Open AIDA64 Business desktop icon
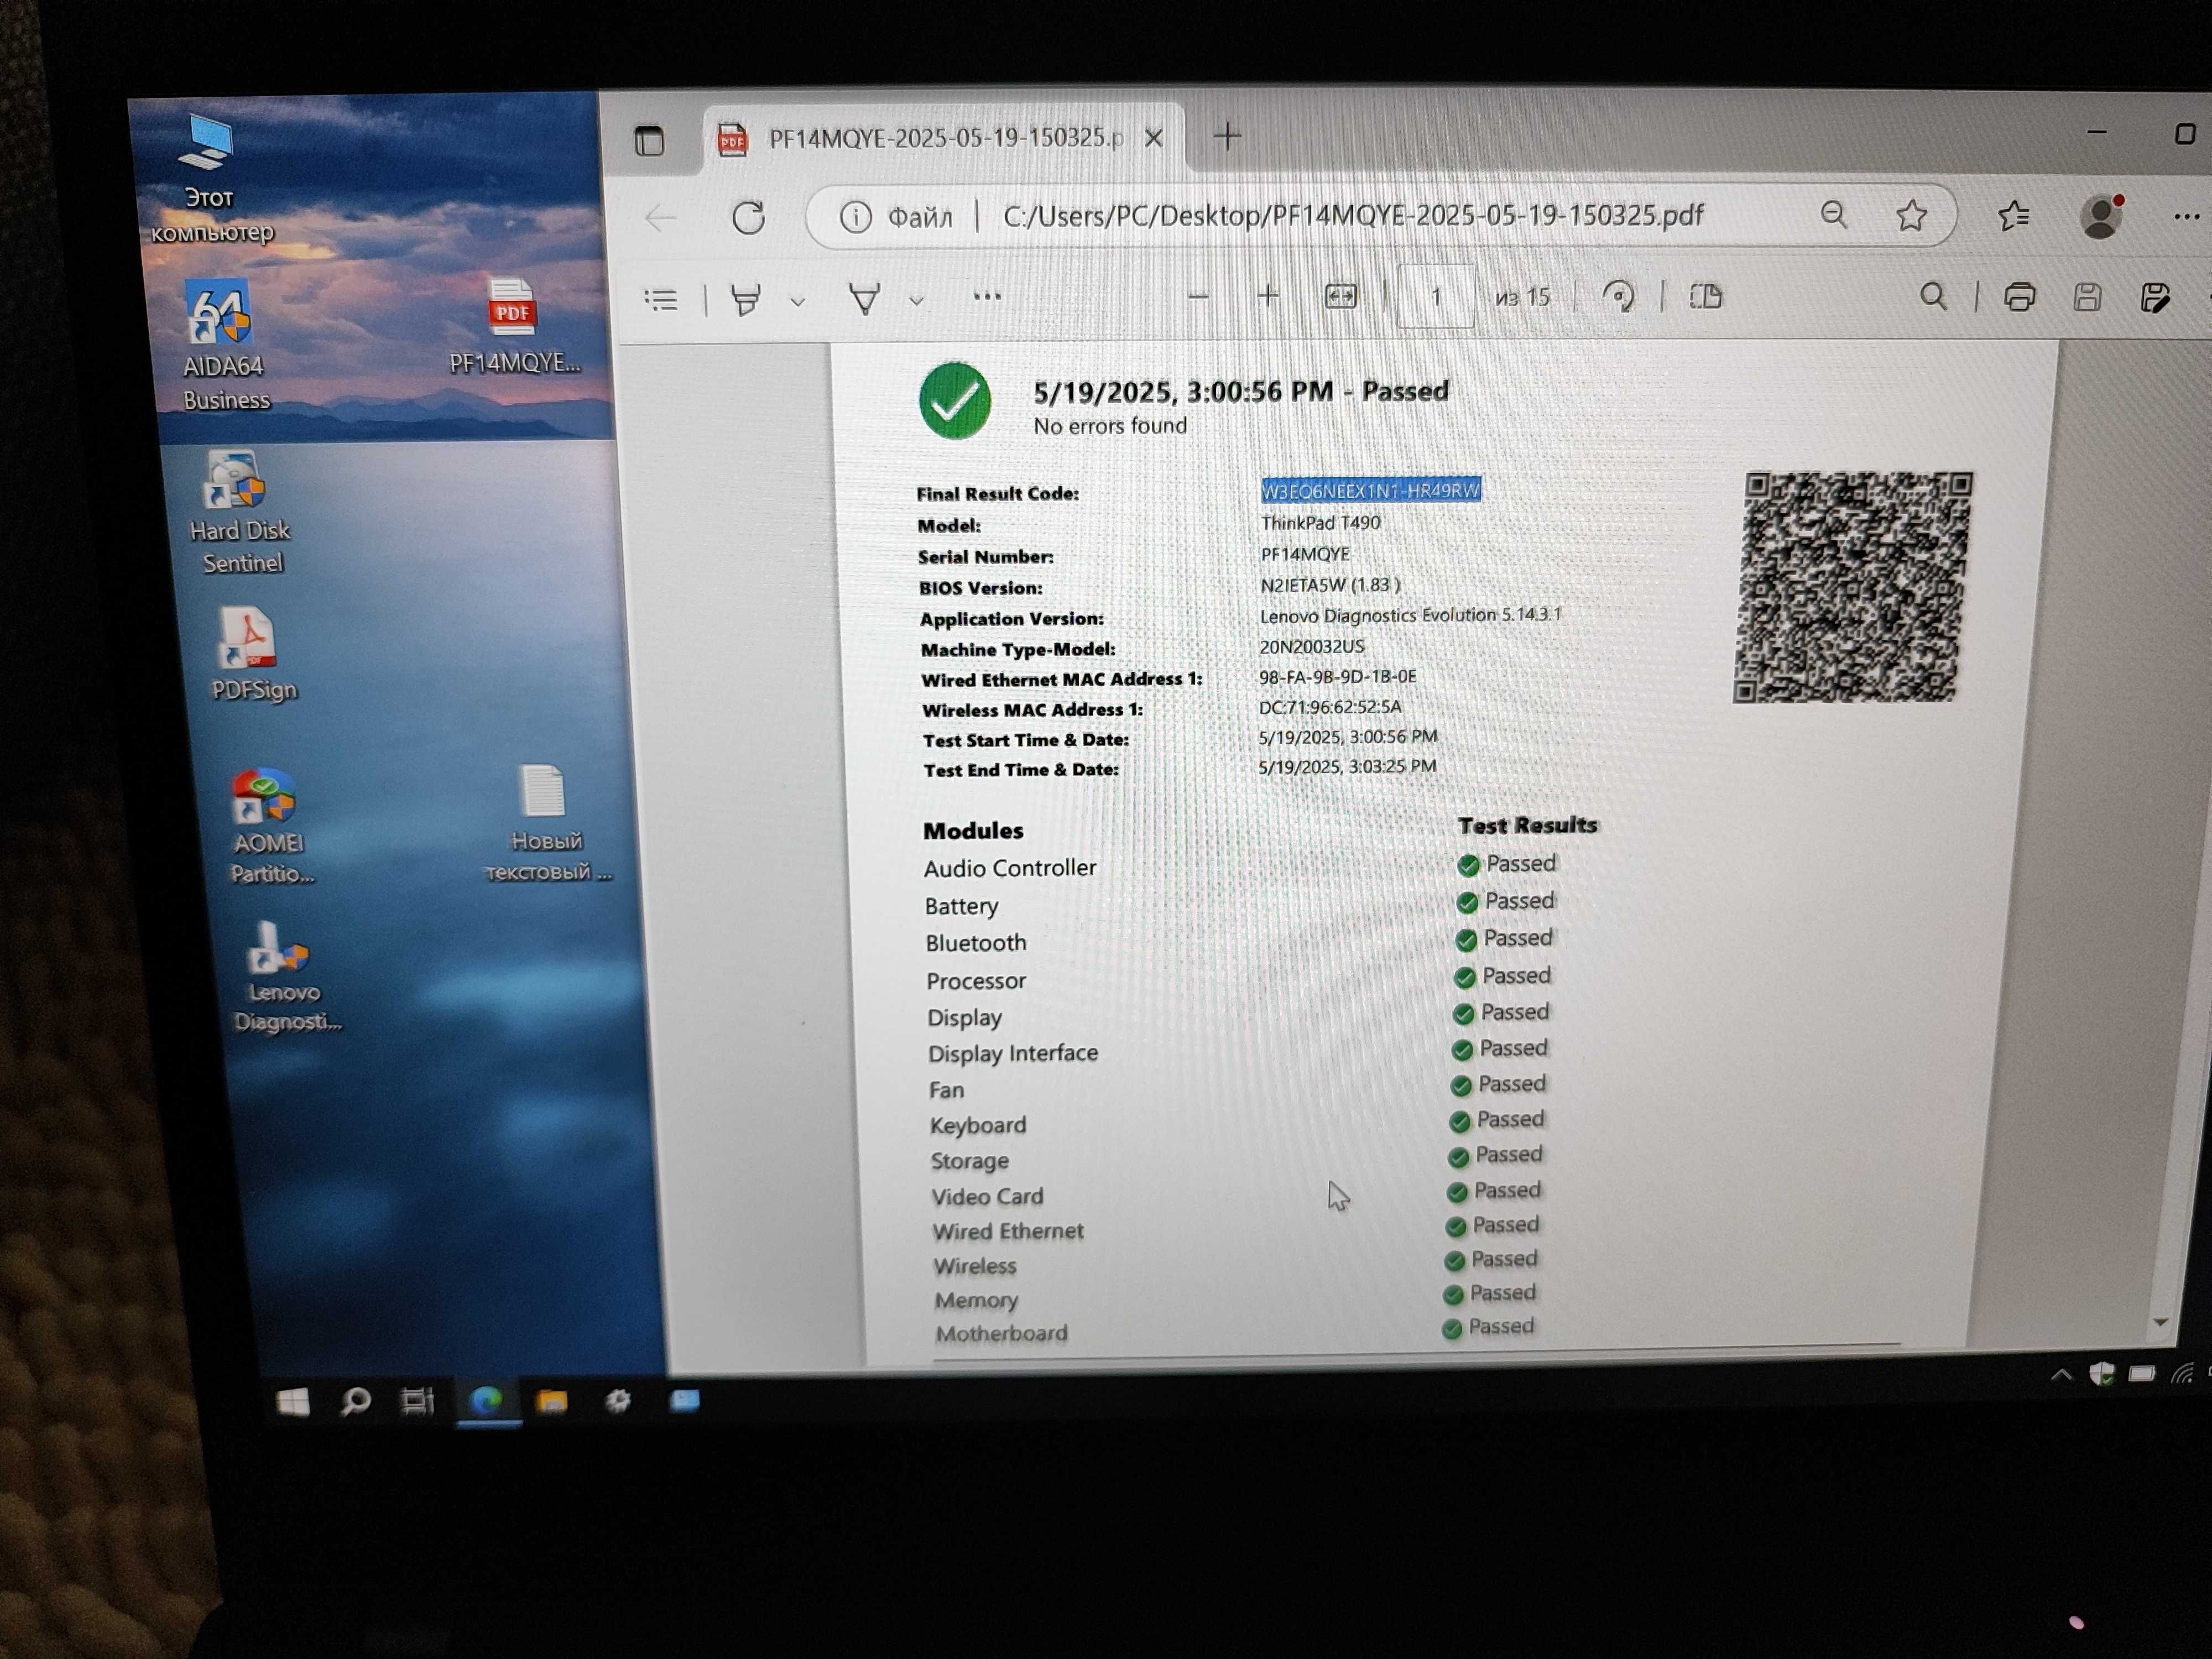The height and width of the screenshot is (1659, 2212). coord(224,346)
